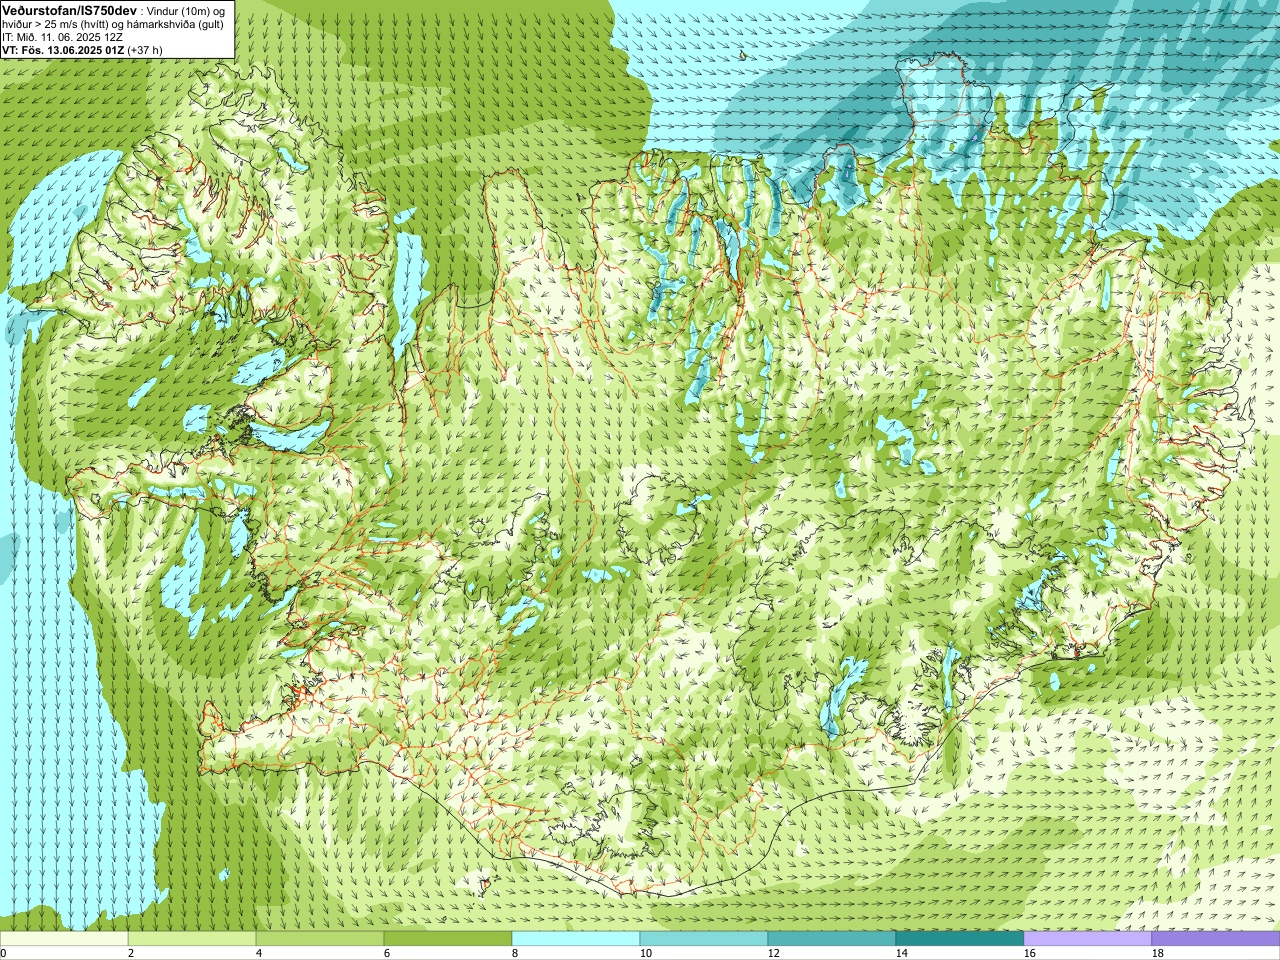Image resolution: width=1280 pixels, height=960 pixels.
Task: Click the purple legend swatch above 18 m/s
Action: 1216,939
